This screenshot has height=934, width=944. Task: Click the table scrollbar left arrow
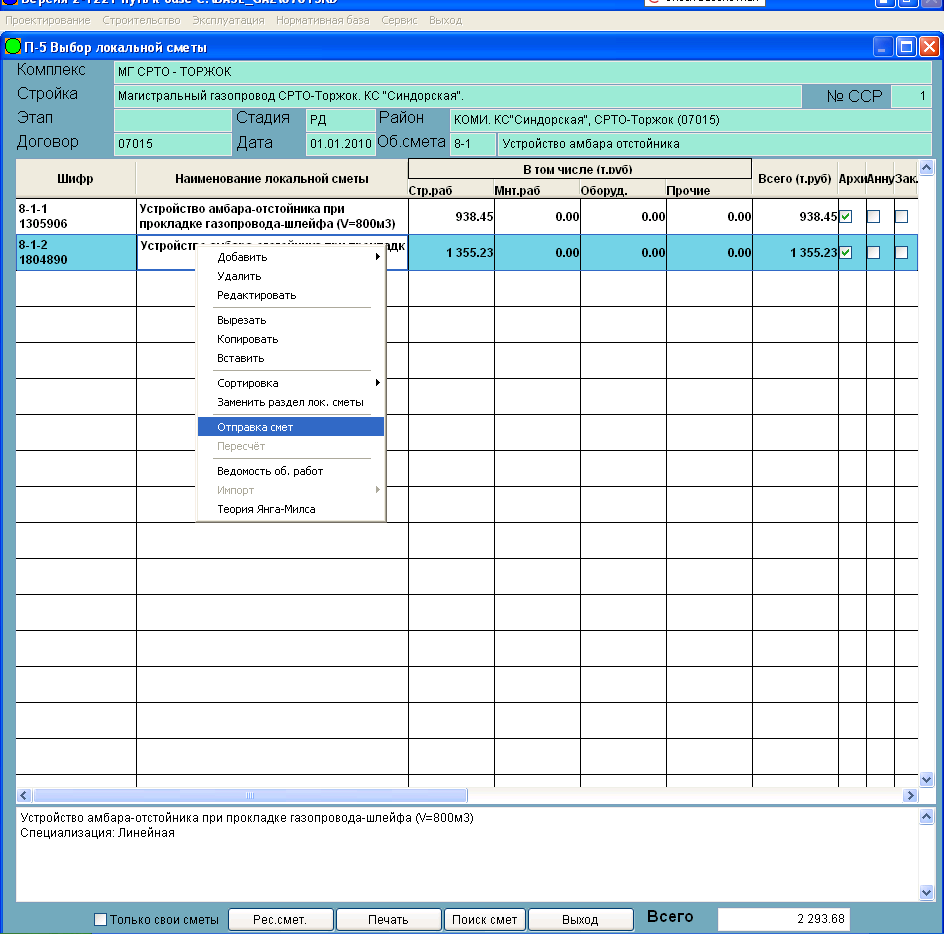[x=23, y=795]
